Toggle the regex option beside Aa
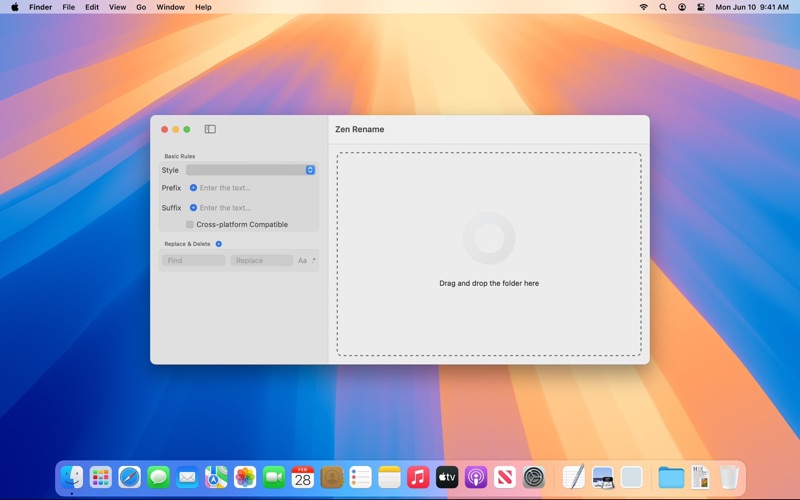Viewport: 800px width, 500px height. [x=313, y=261]
